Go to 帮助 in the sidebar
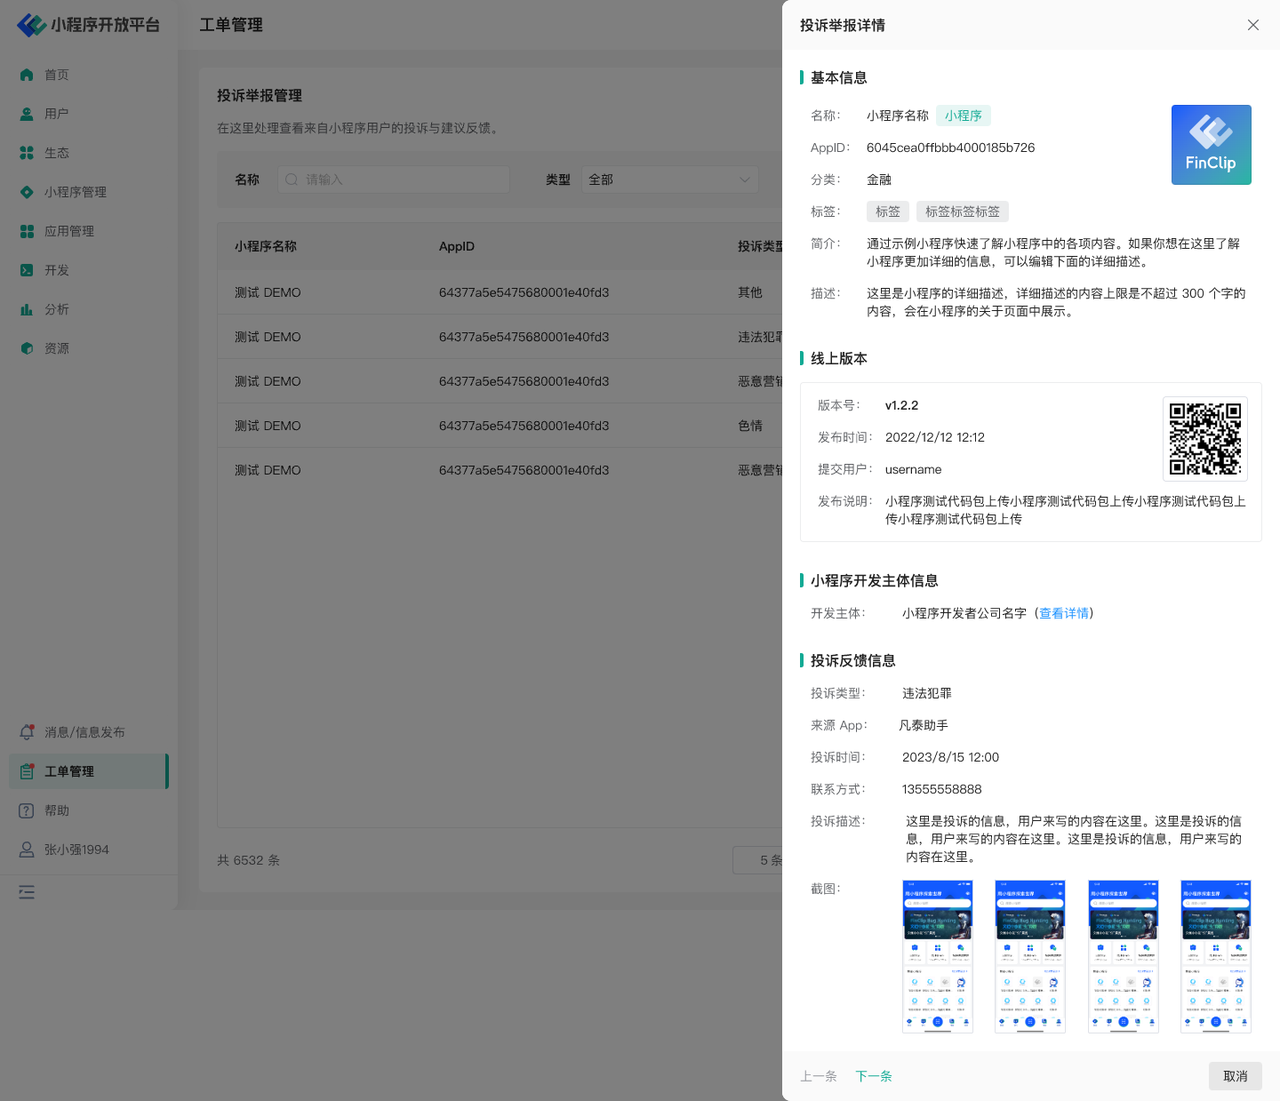 pos(57,810)
